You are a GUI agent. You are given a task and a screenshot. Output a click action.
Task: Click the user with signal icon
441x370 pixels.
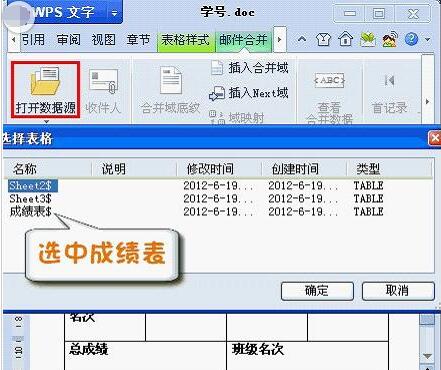coord(390,39)
